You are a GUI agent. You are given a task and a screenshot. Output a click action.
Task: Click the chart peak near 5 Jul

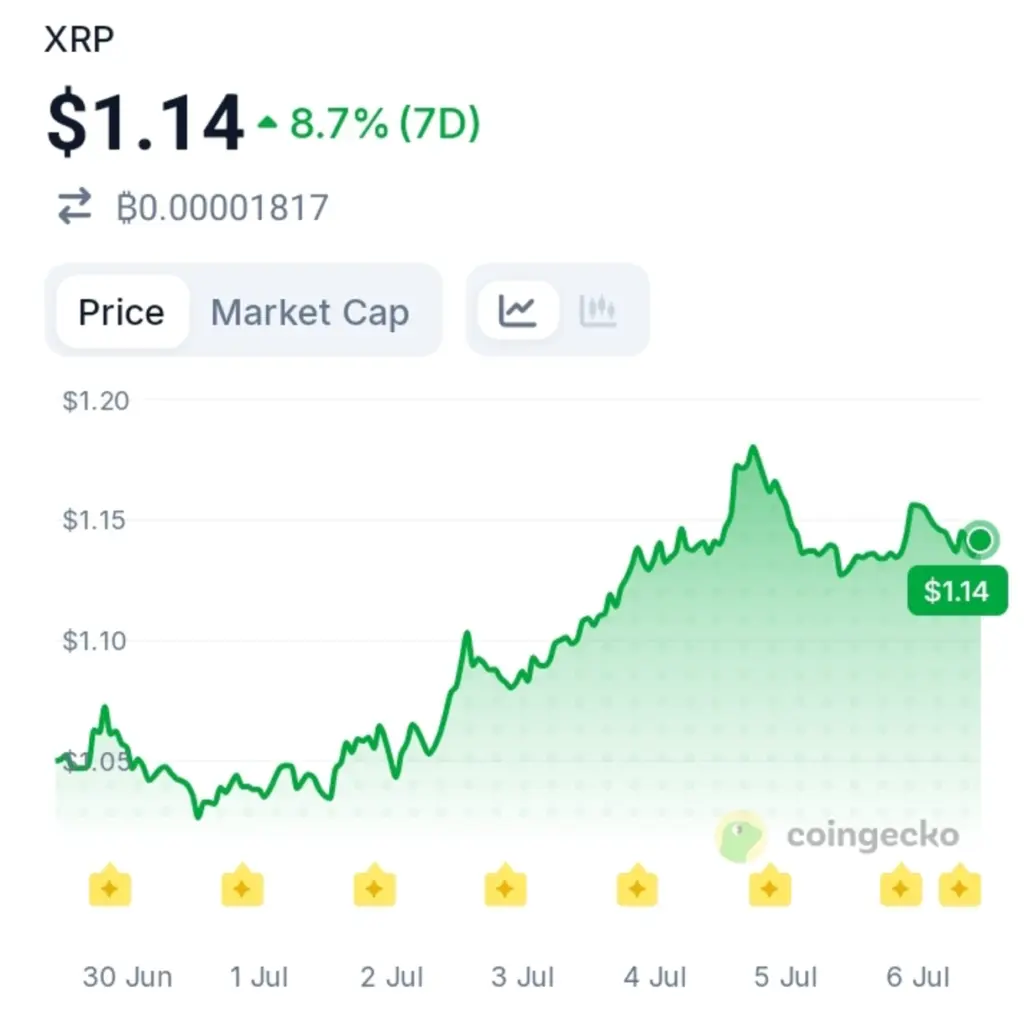[753, 449]
